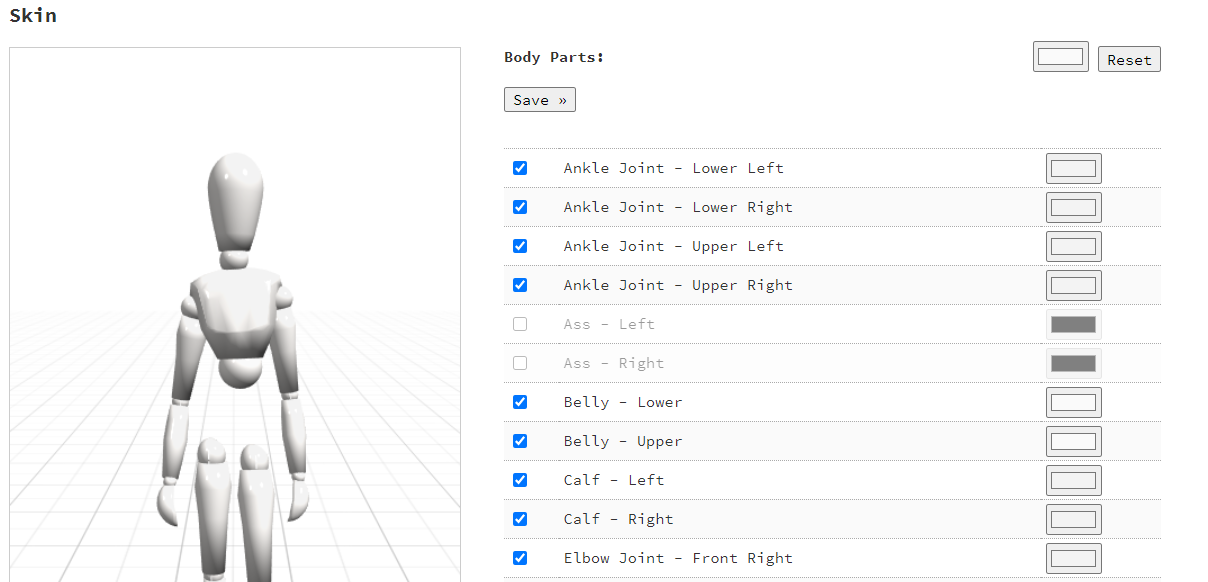
Task: Disable Ankle Joint - Upper Left
Action: 520,246
